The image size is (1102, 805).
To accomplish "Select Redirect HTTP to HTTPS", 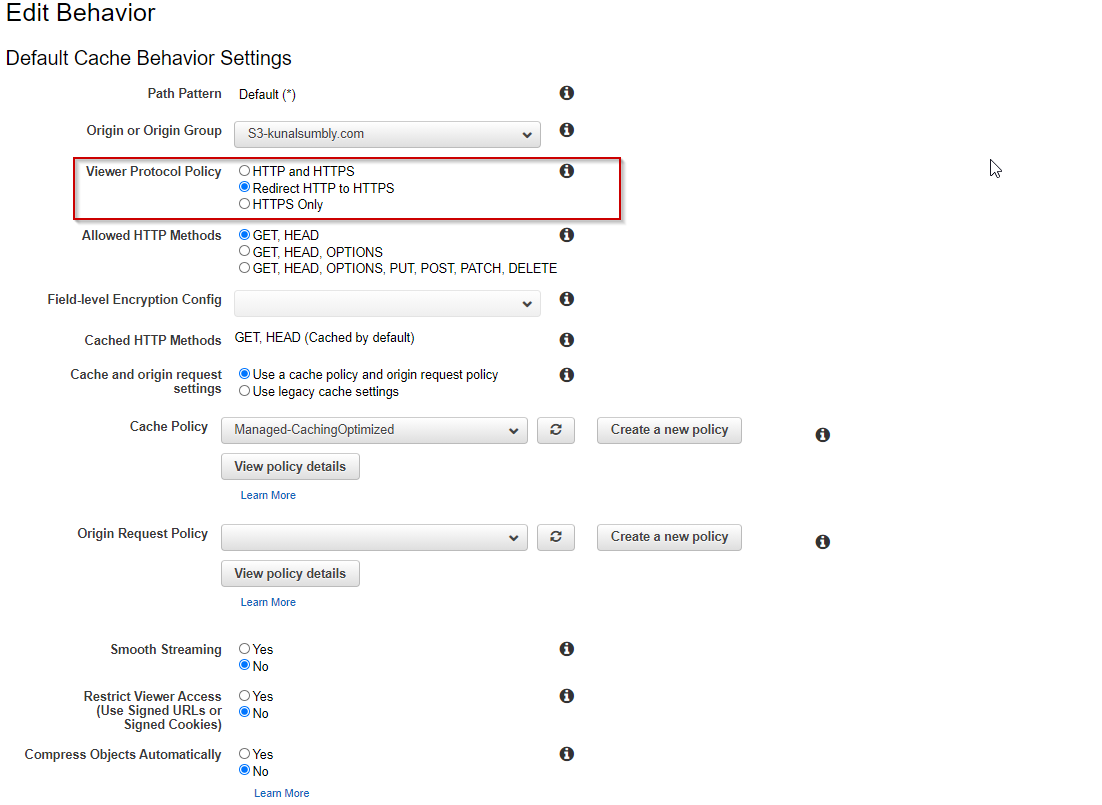I will pyautogui.click(x=243, y=187).
